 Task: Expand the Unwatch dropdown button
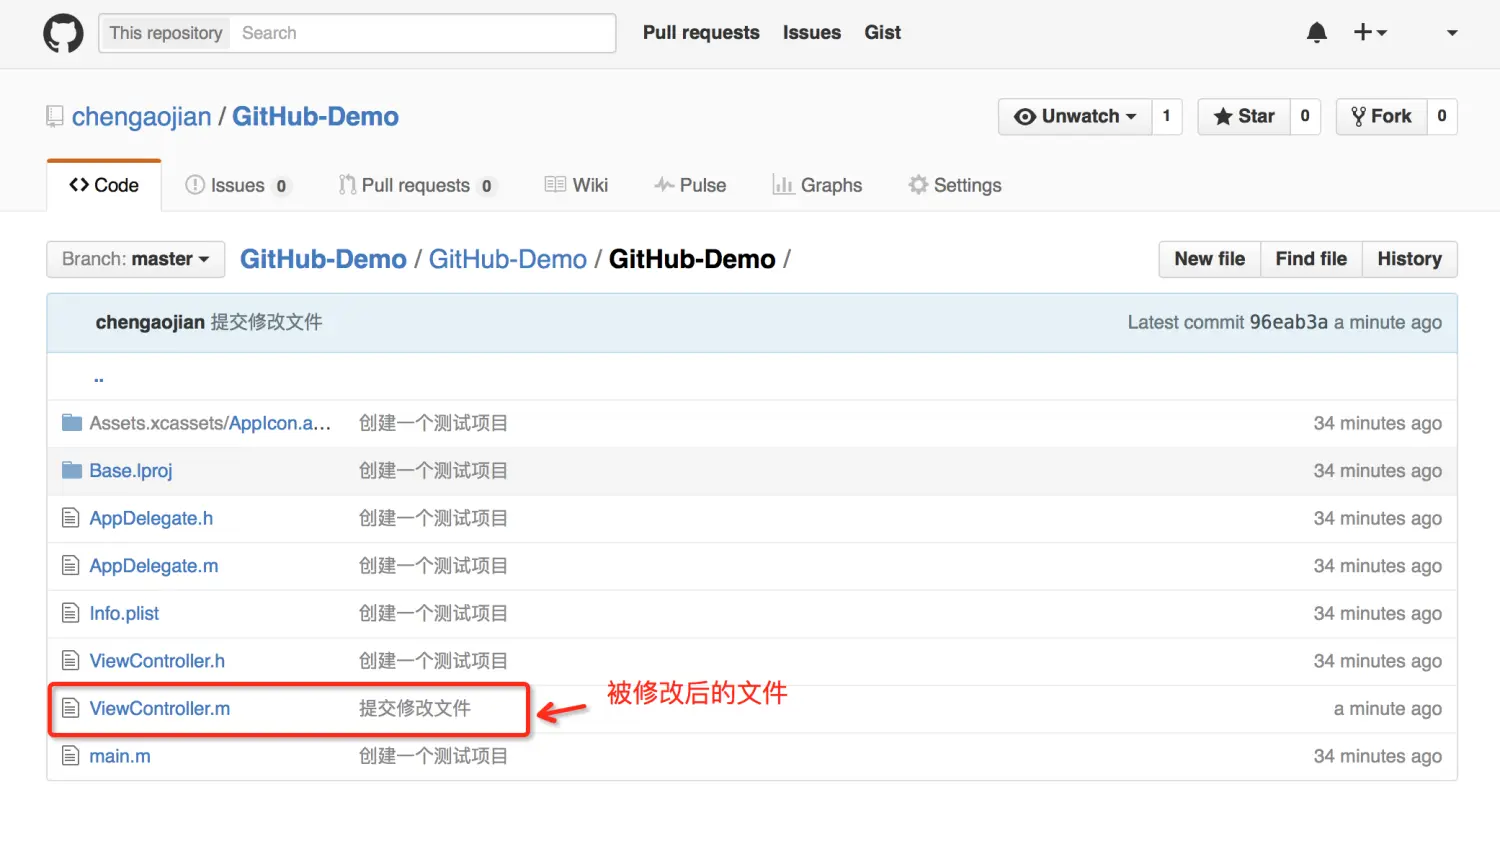tap(1075, 116)
